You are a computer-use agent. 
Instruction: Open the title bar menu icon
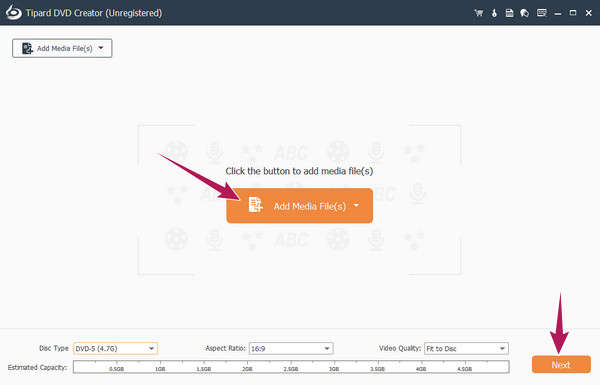pos(541,13)
